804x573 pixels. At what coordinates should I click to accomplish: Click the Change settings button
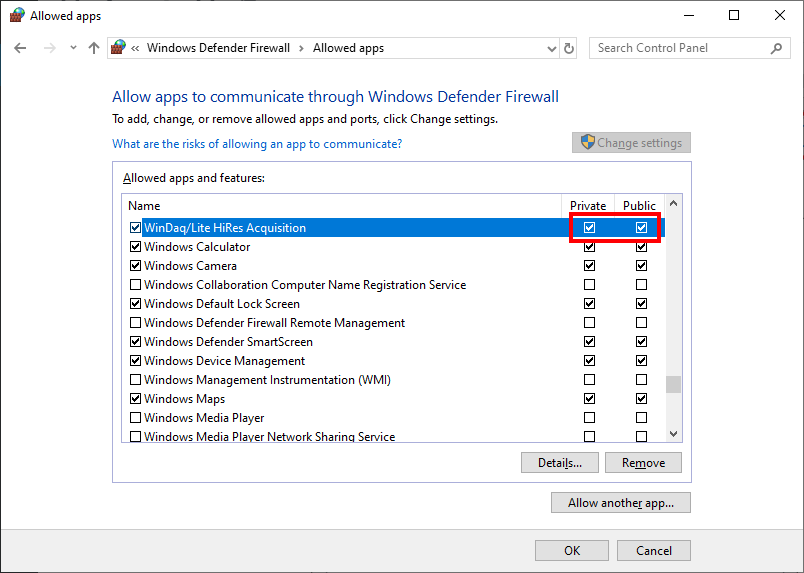[x=631, y=143]
